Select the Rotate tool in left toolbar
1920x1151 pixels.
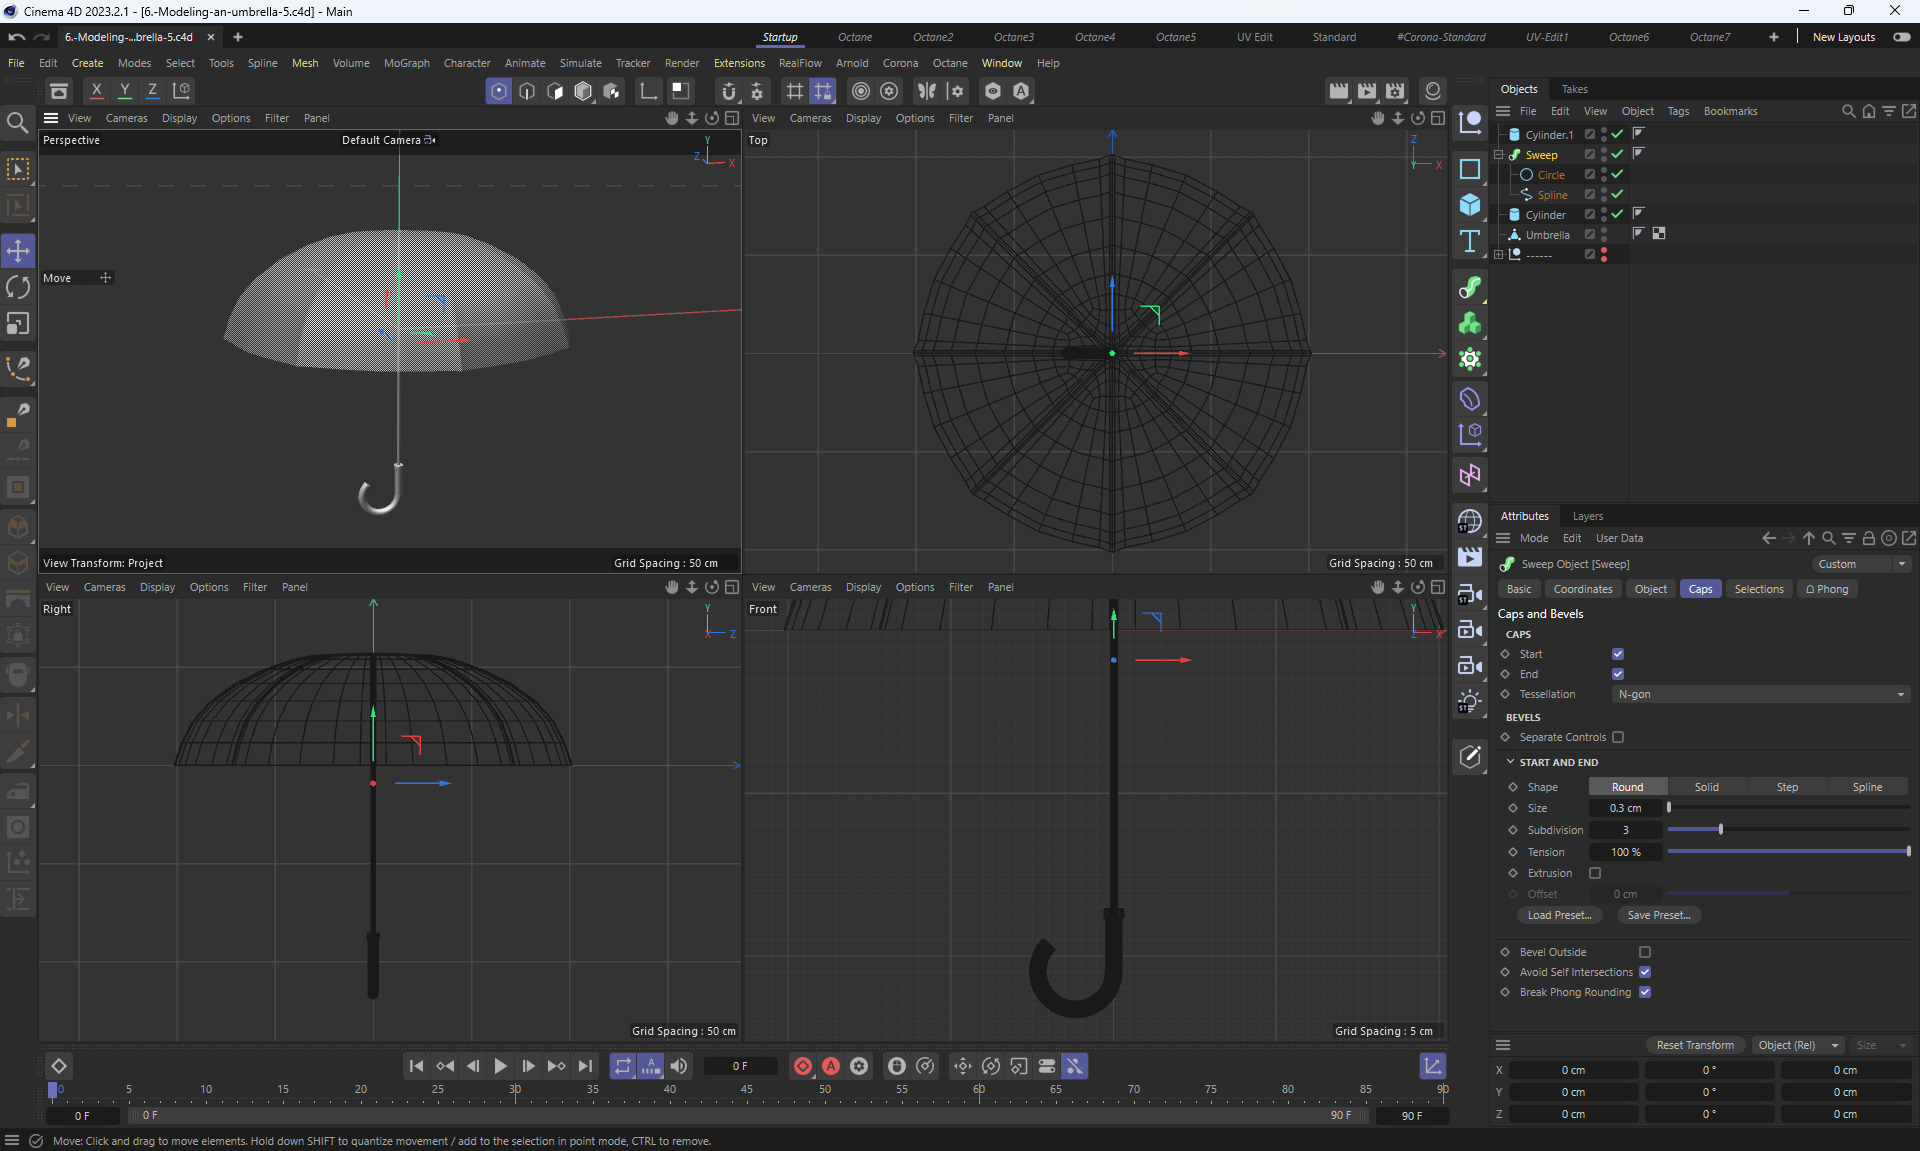tap(18, 288)
